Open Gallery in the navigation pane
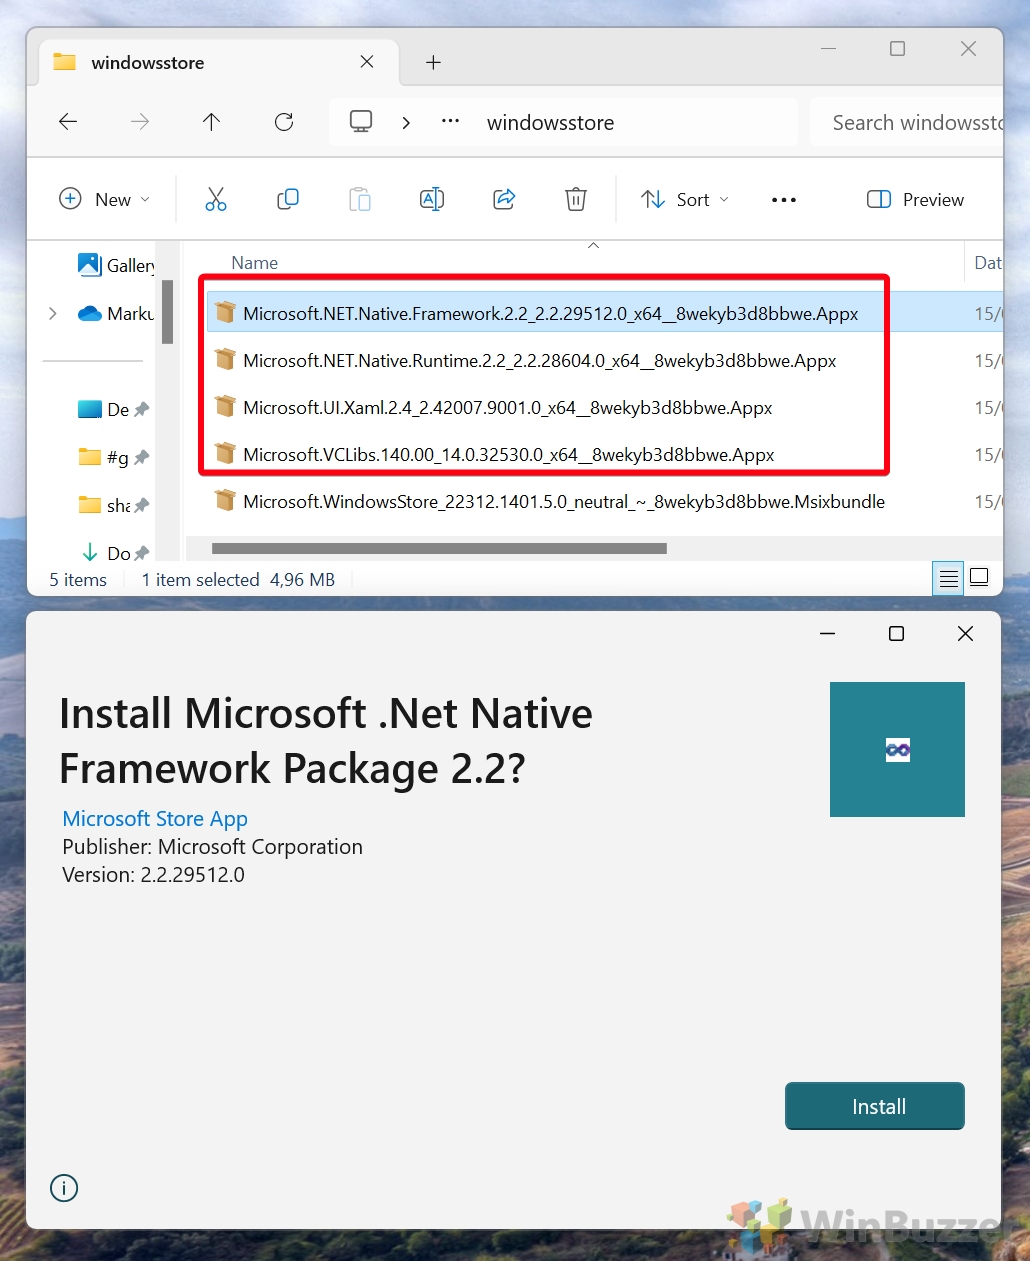 coord(116,265)
